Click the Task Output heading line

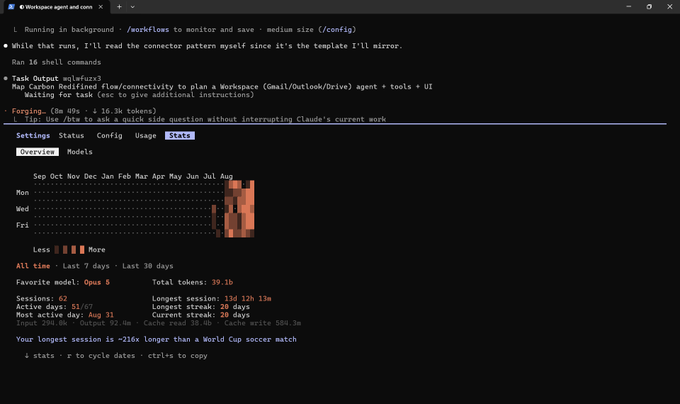click(x=56, y=78)
